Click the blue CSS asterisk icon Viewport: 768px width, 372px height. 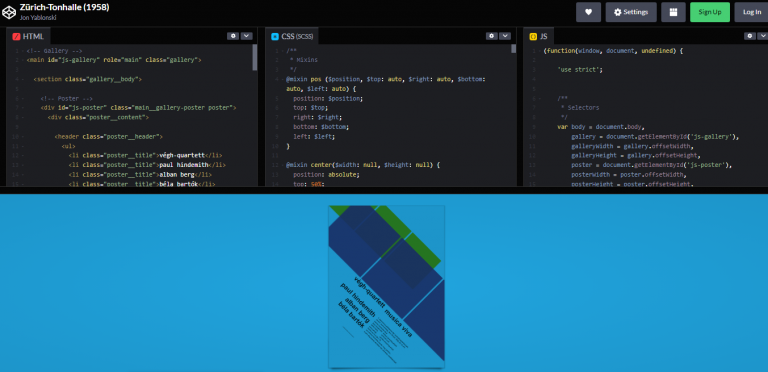pos(275,36)
